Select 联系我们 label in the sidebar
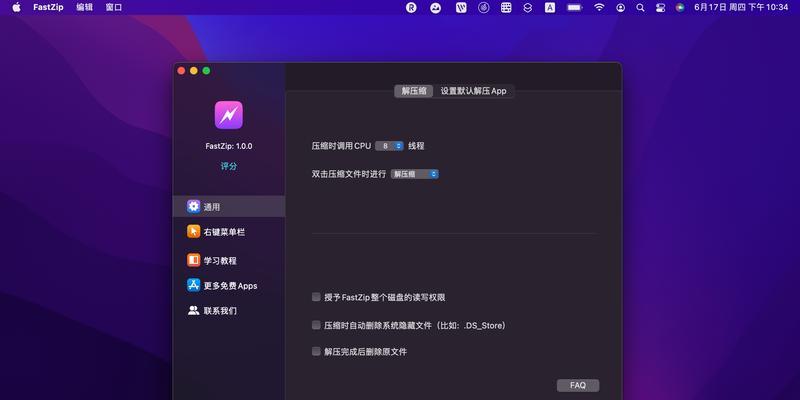The image size is (800, 400). 220,311
